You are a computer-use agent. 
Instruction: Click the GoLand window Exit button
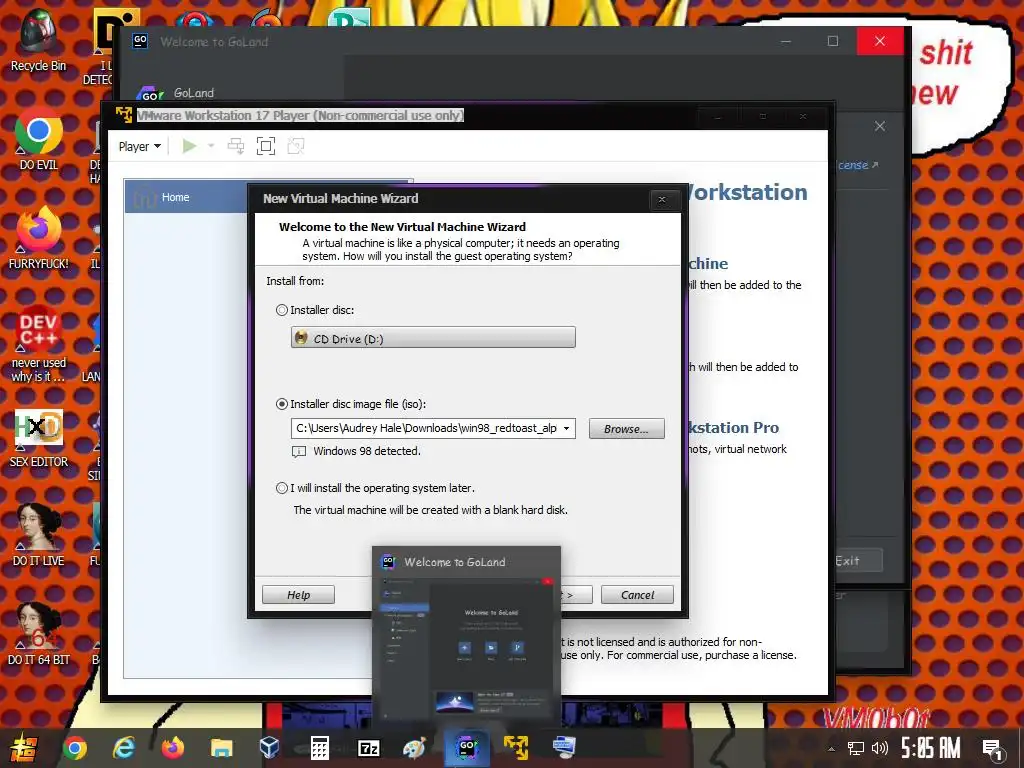click(857, 560)
